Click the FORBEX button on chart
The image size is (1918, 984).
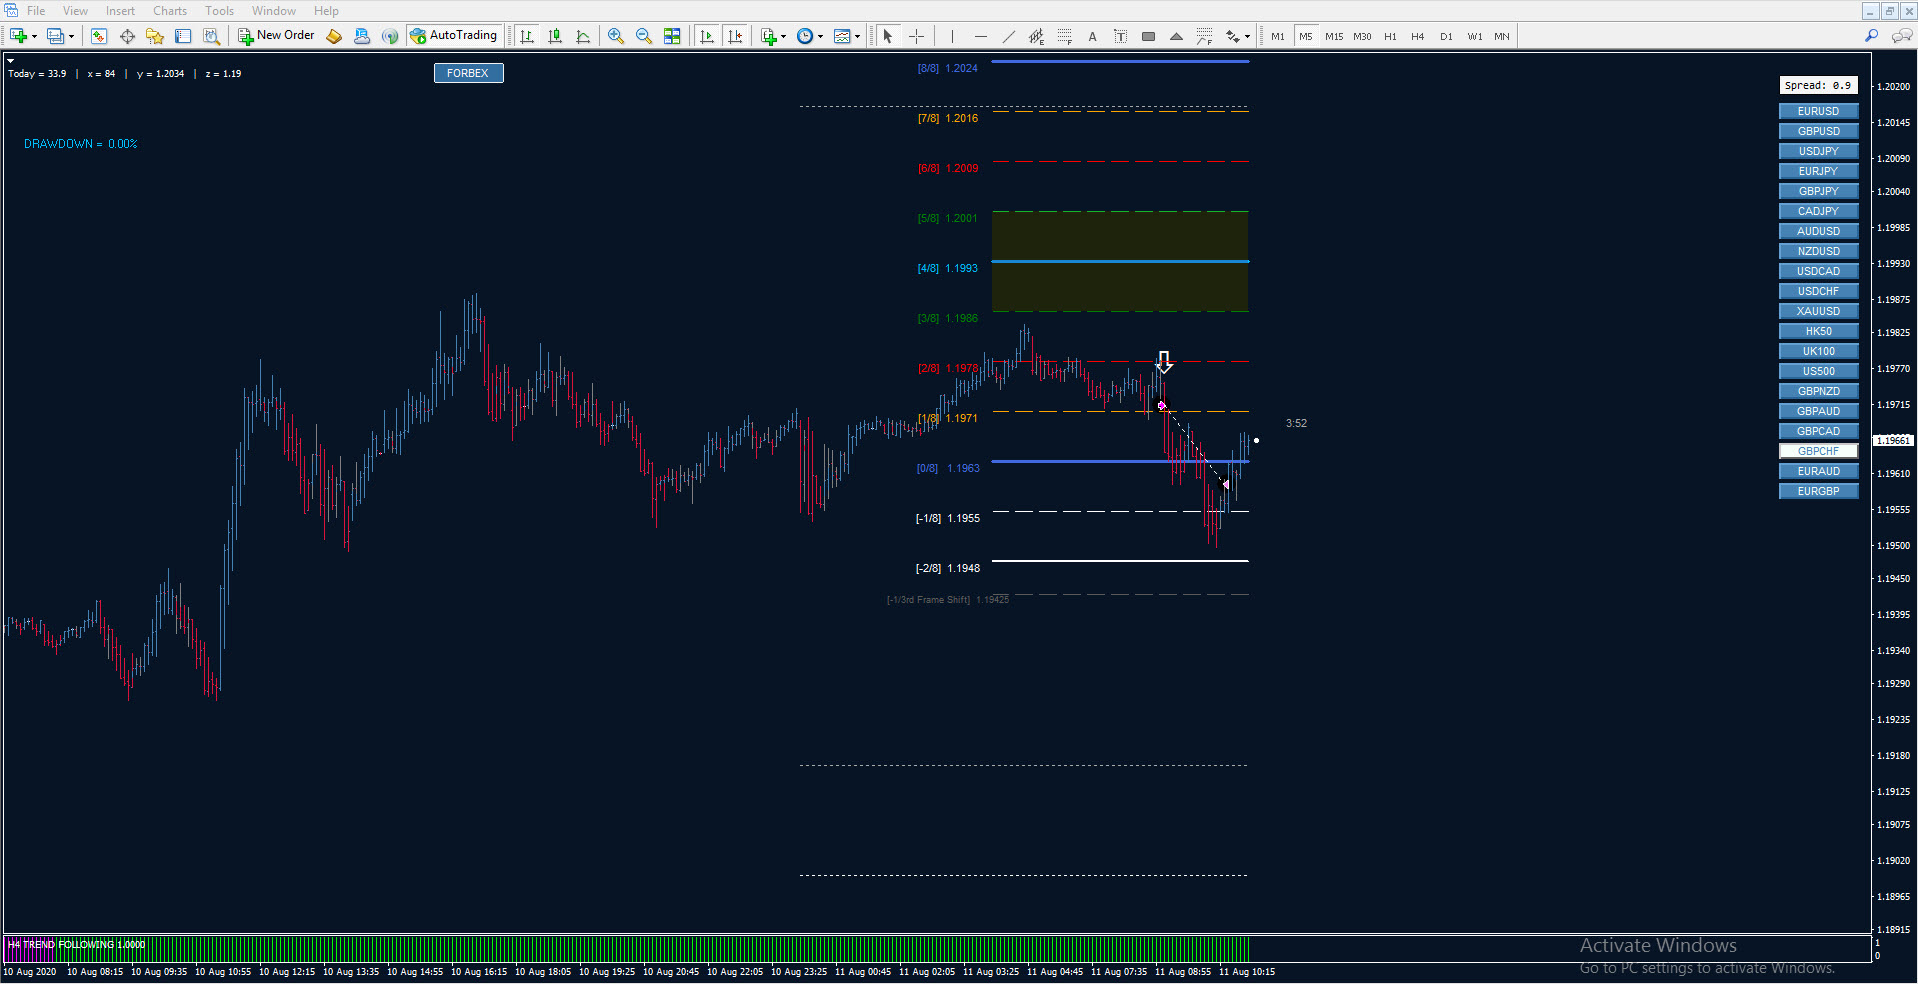pyautogui.click(x=468, y=73)
